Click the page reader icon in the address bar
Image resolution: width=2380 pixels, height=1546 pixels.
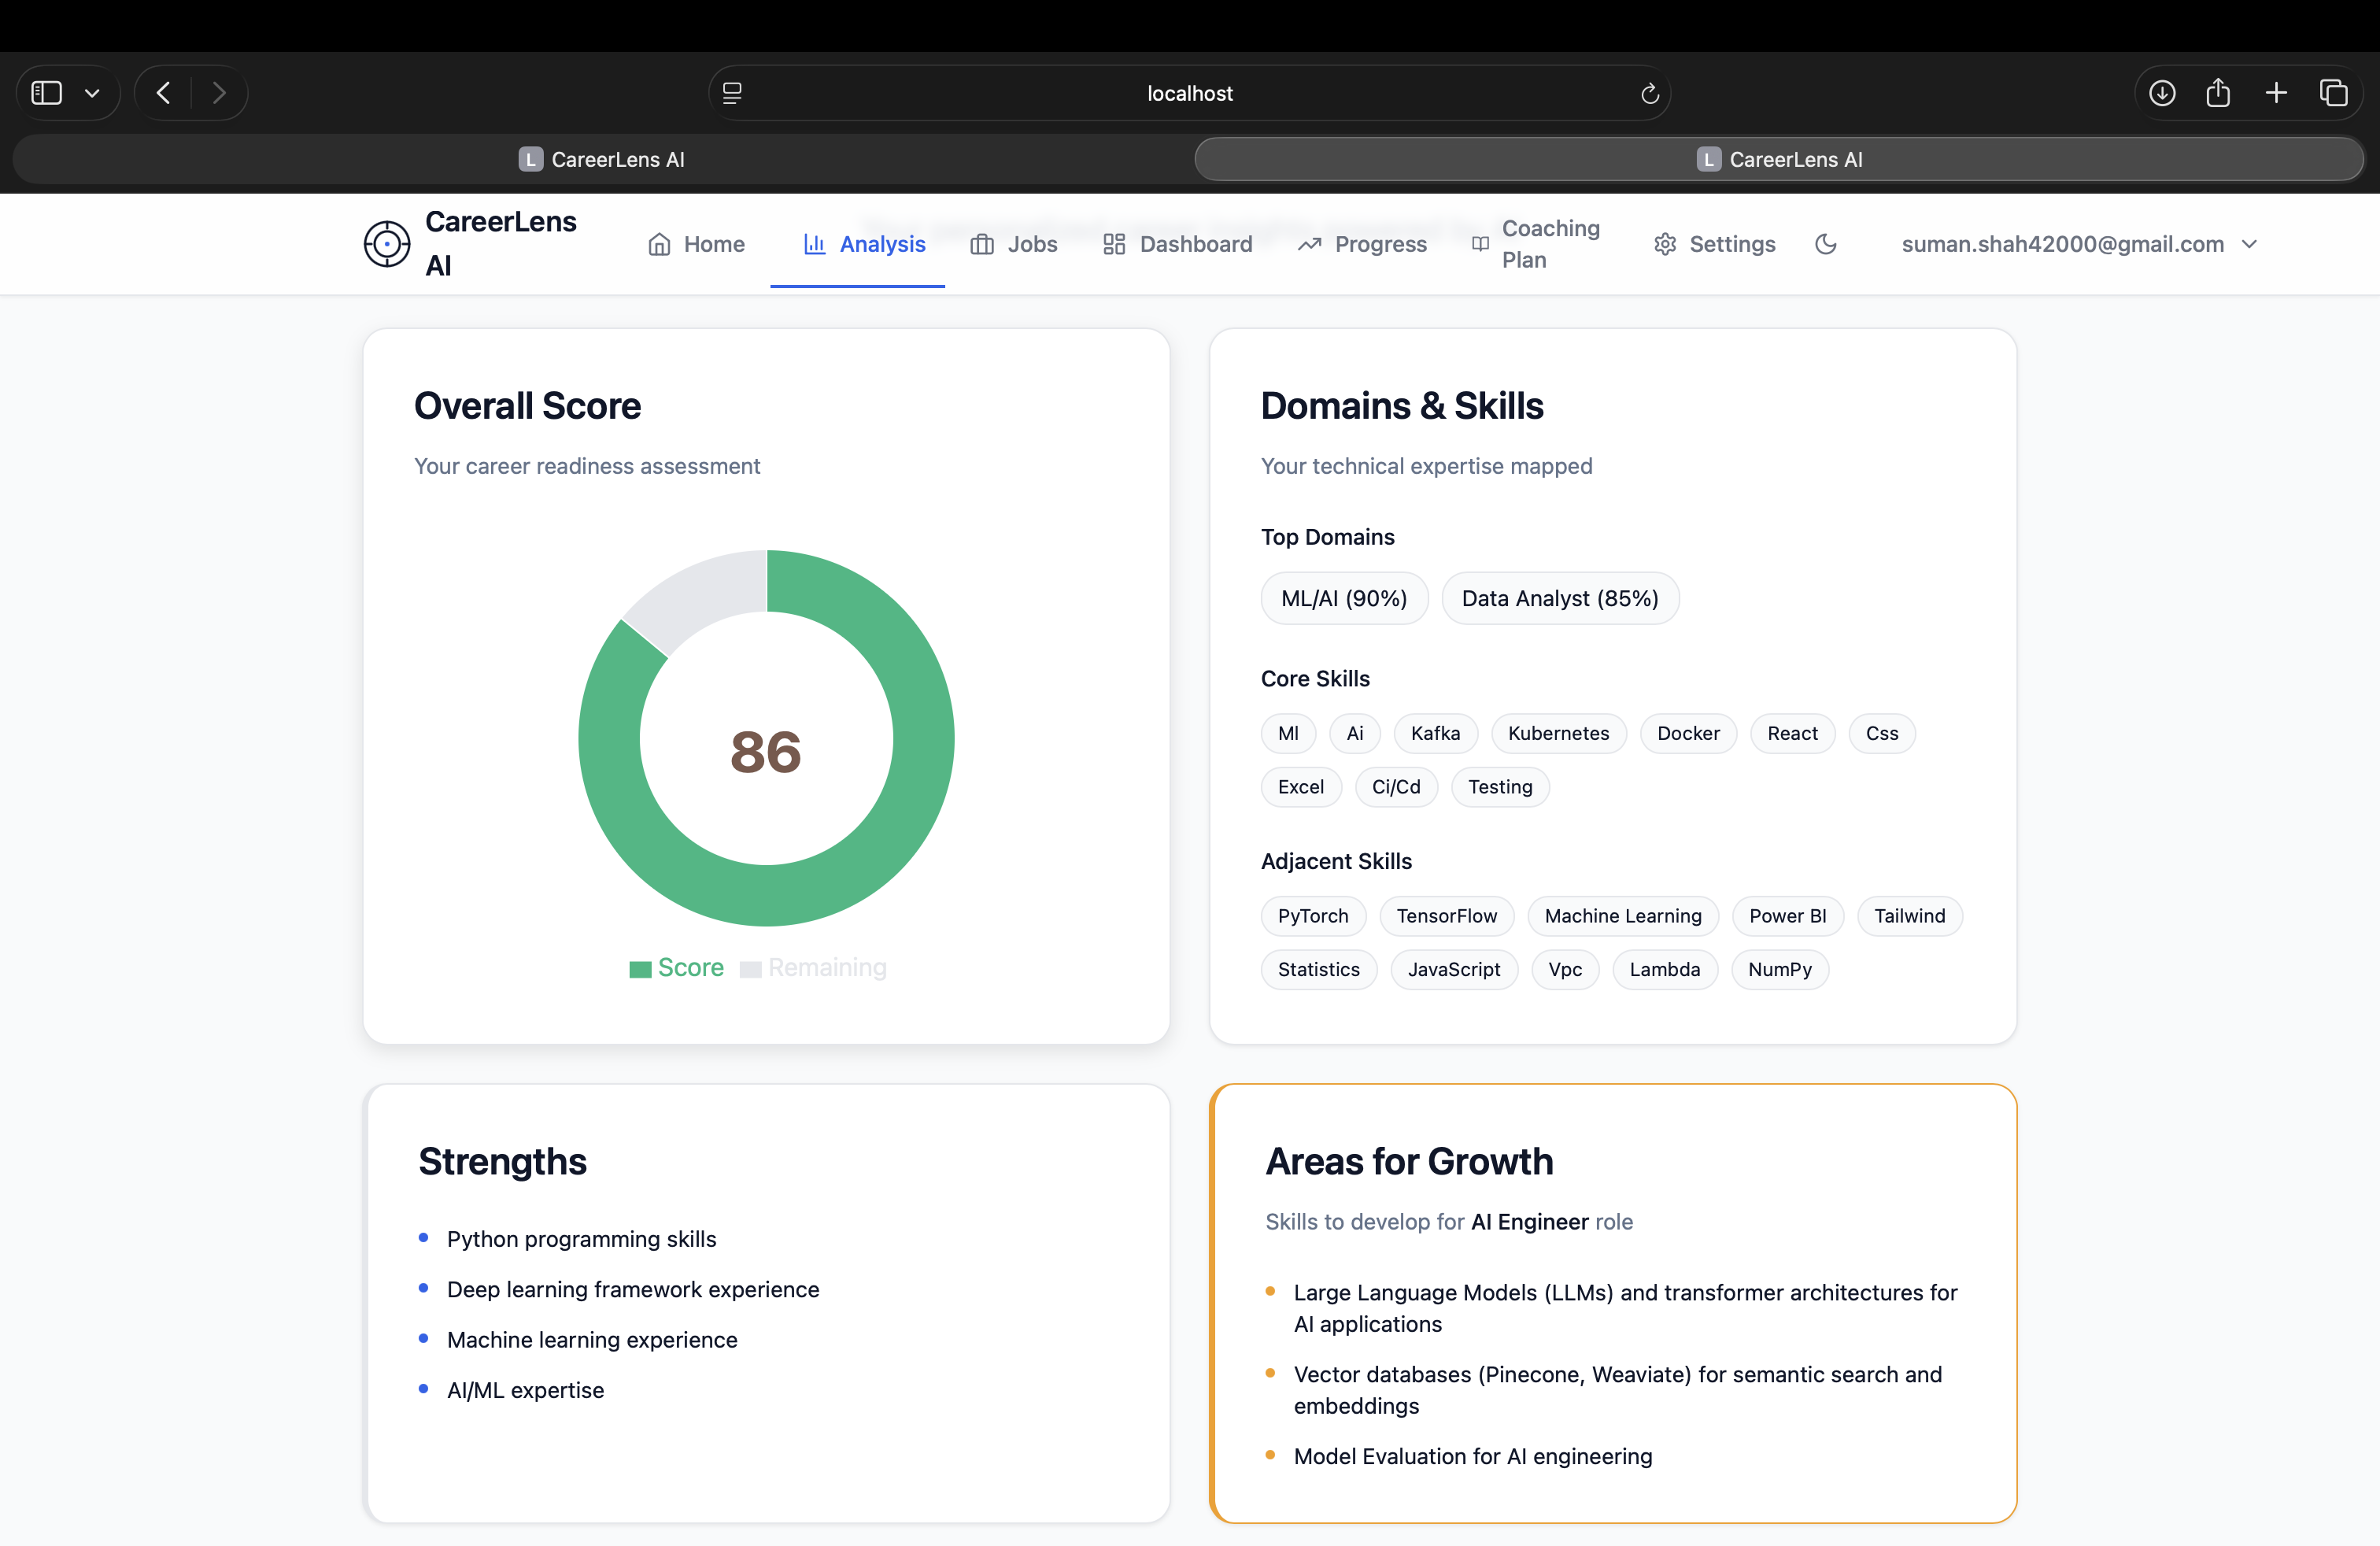pyautogui.click(x=732, y=93)
